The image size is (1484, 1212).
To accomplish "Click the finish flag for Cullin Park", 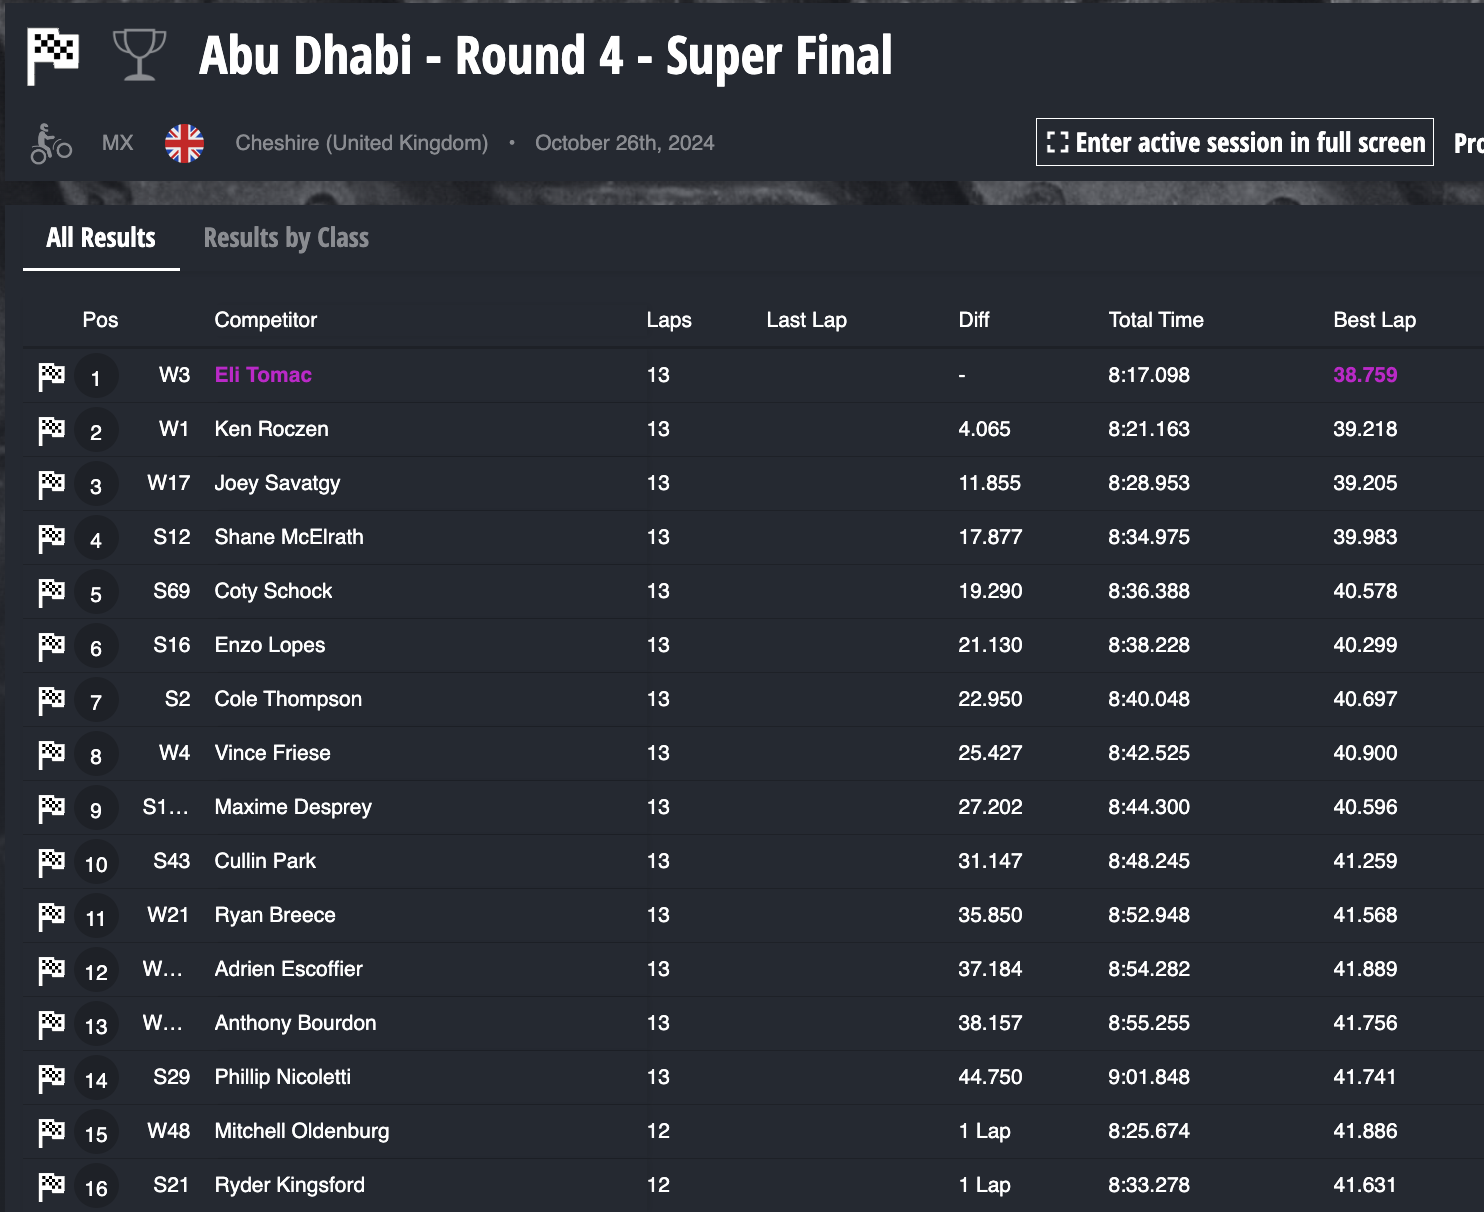I will click(51, 862).
